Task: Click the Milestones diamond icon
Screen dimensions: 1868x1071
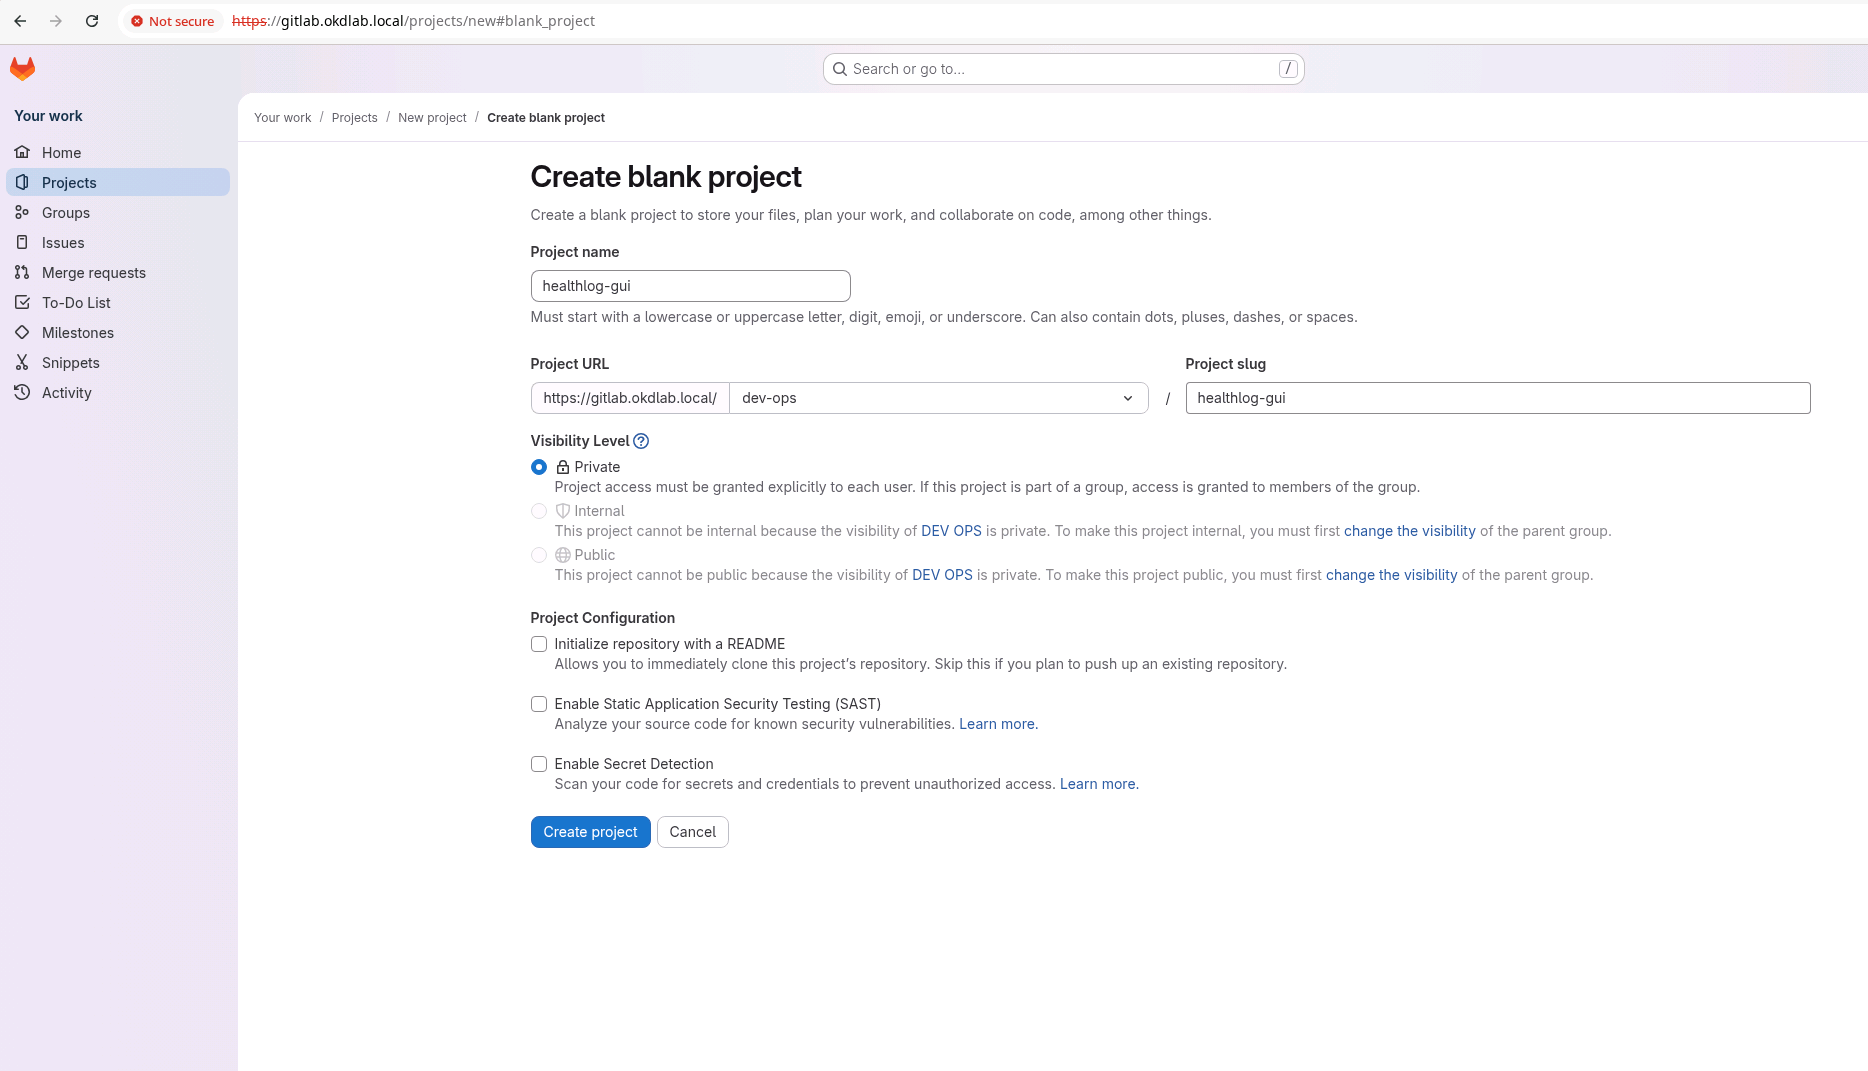Action: click(22, 332)
